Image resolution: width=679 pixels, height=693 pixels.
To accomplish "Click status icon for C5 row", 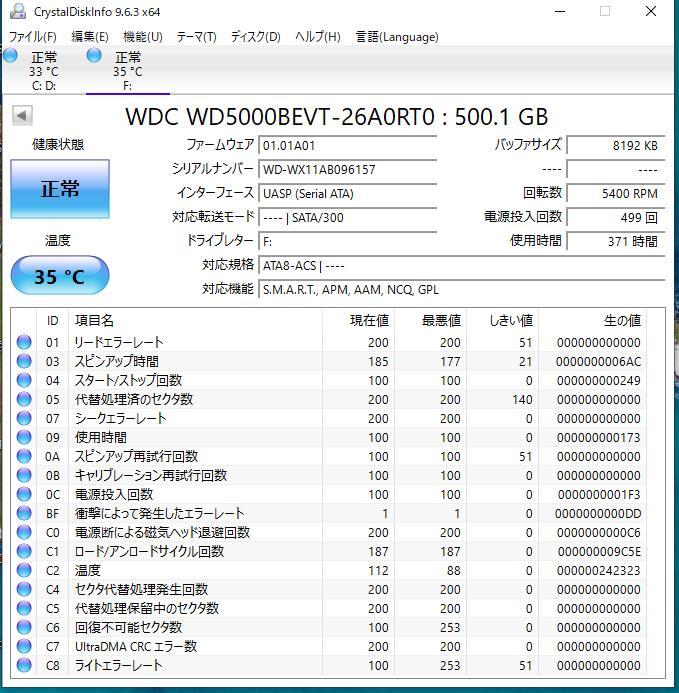I will click(24, 608).
